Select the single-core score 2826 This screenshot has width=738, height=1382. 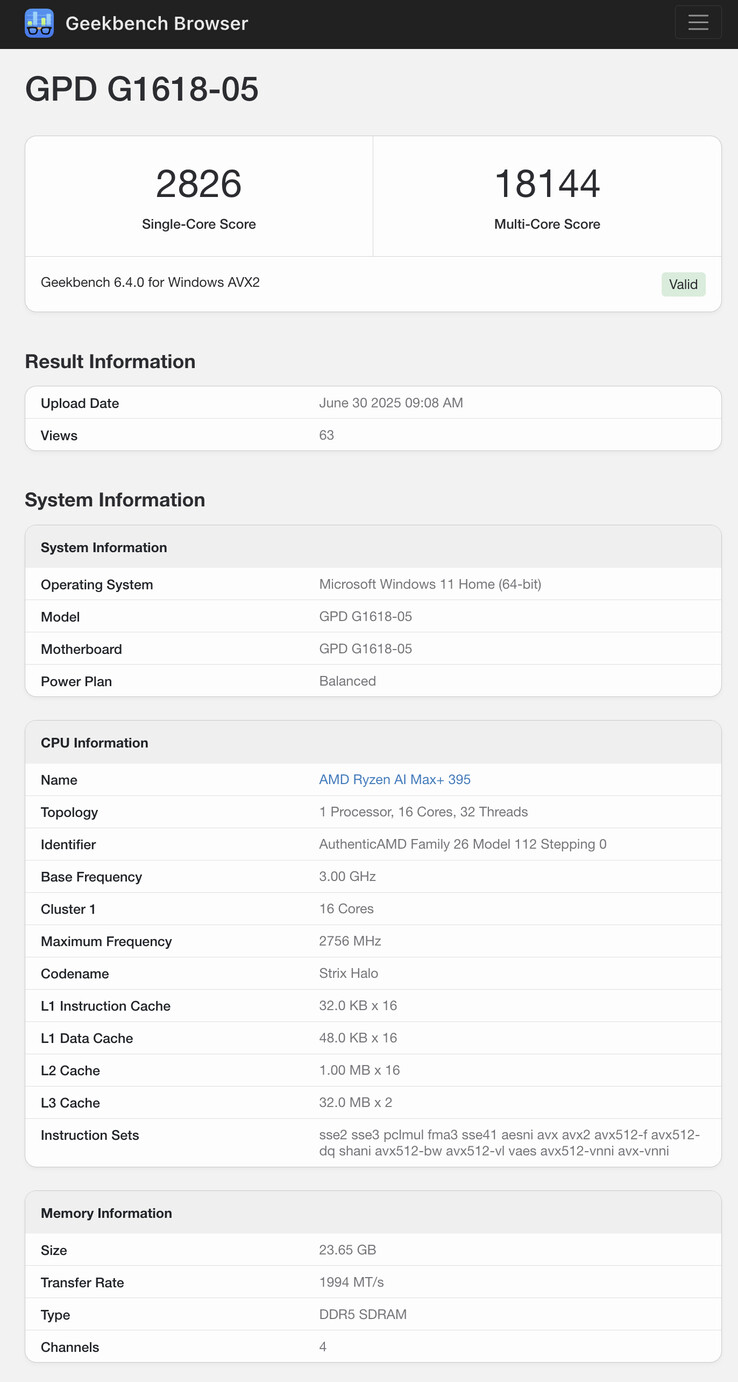click(199, 184)
